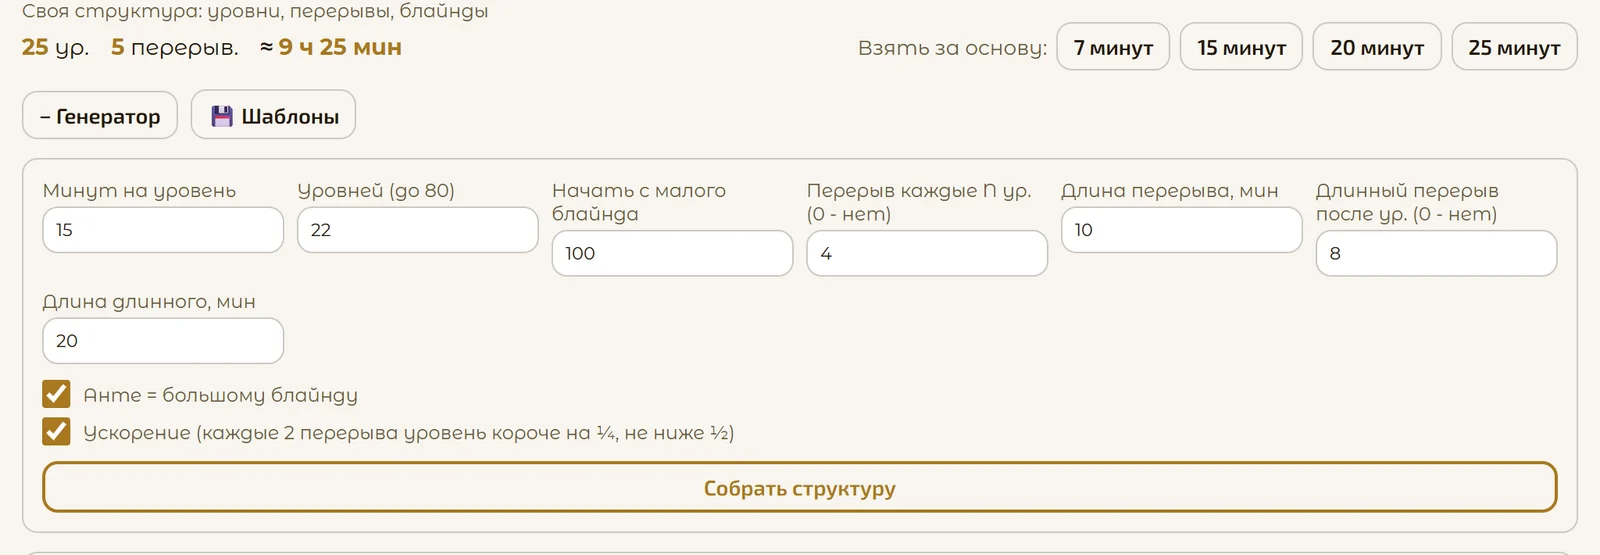Collapse the Генератор panel
Viewport: 1600px width, 555px height.
100,115
